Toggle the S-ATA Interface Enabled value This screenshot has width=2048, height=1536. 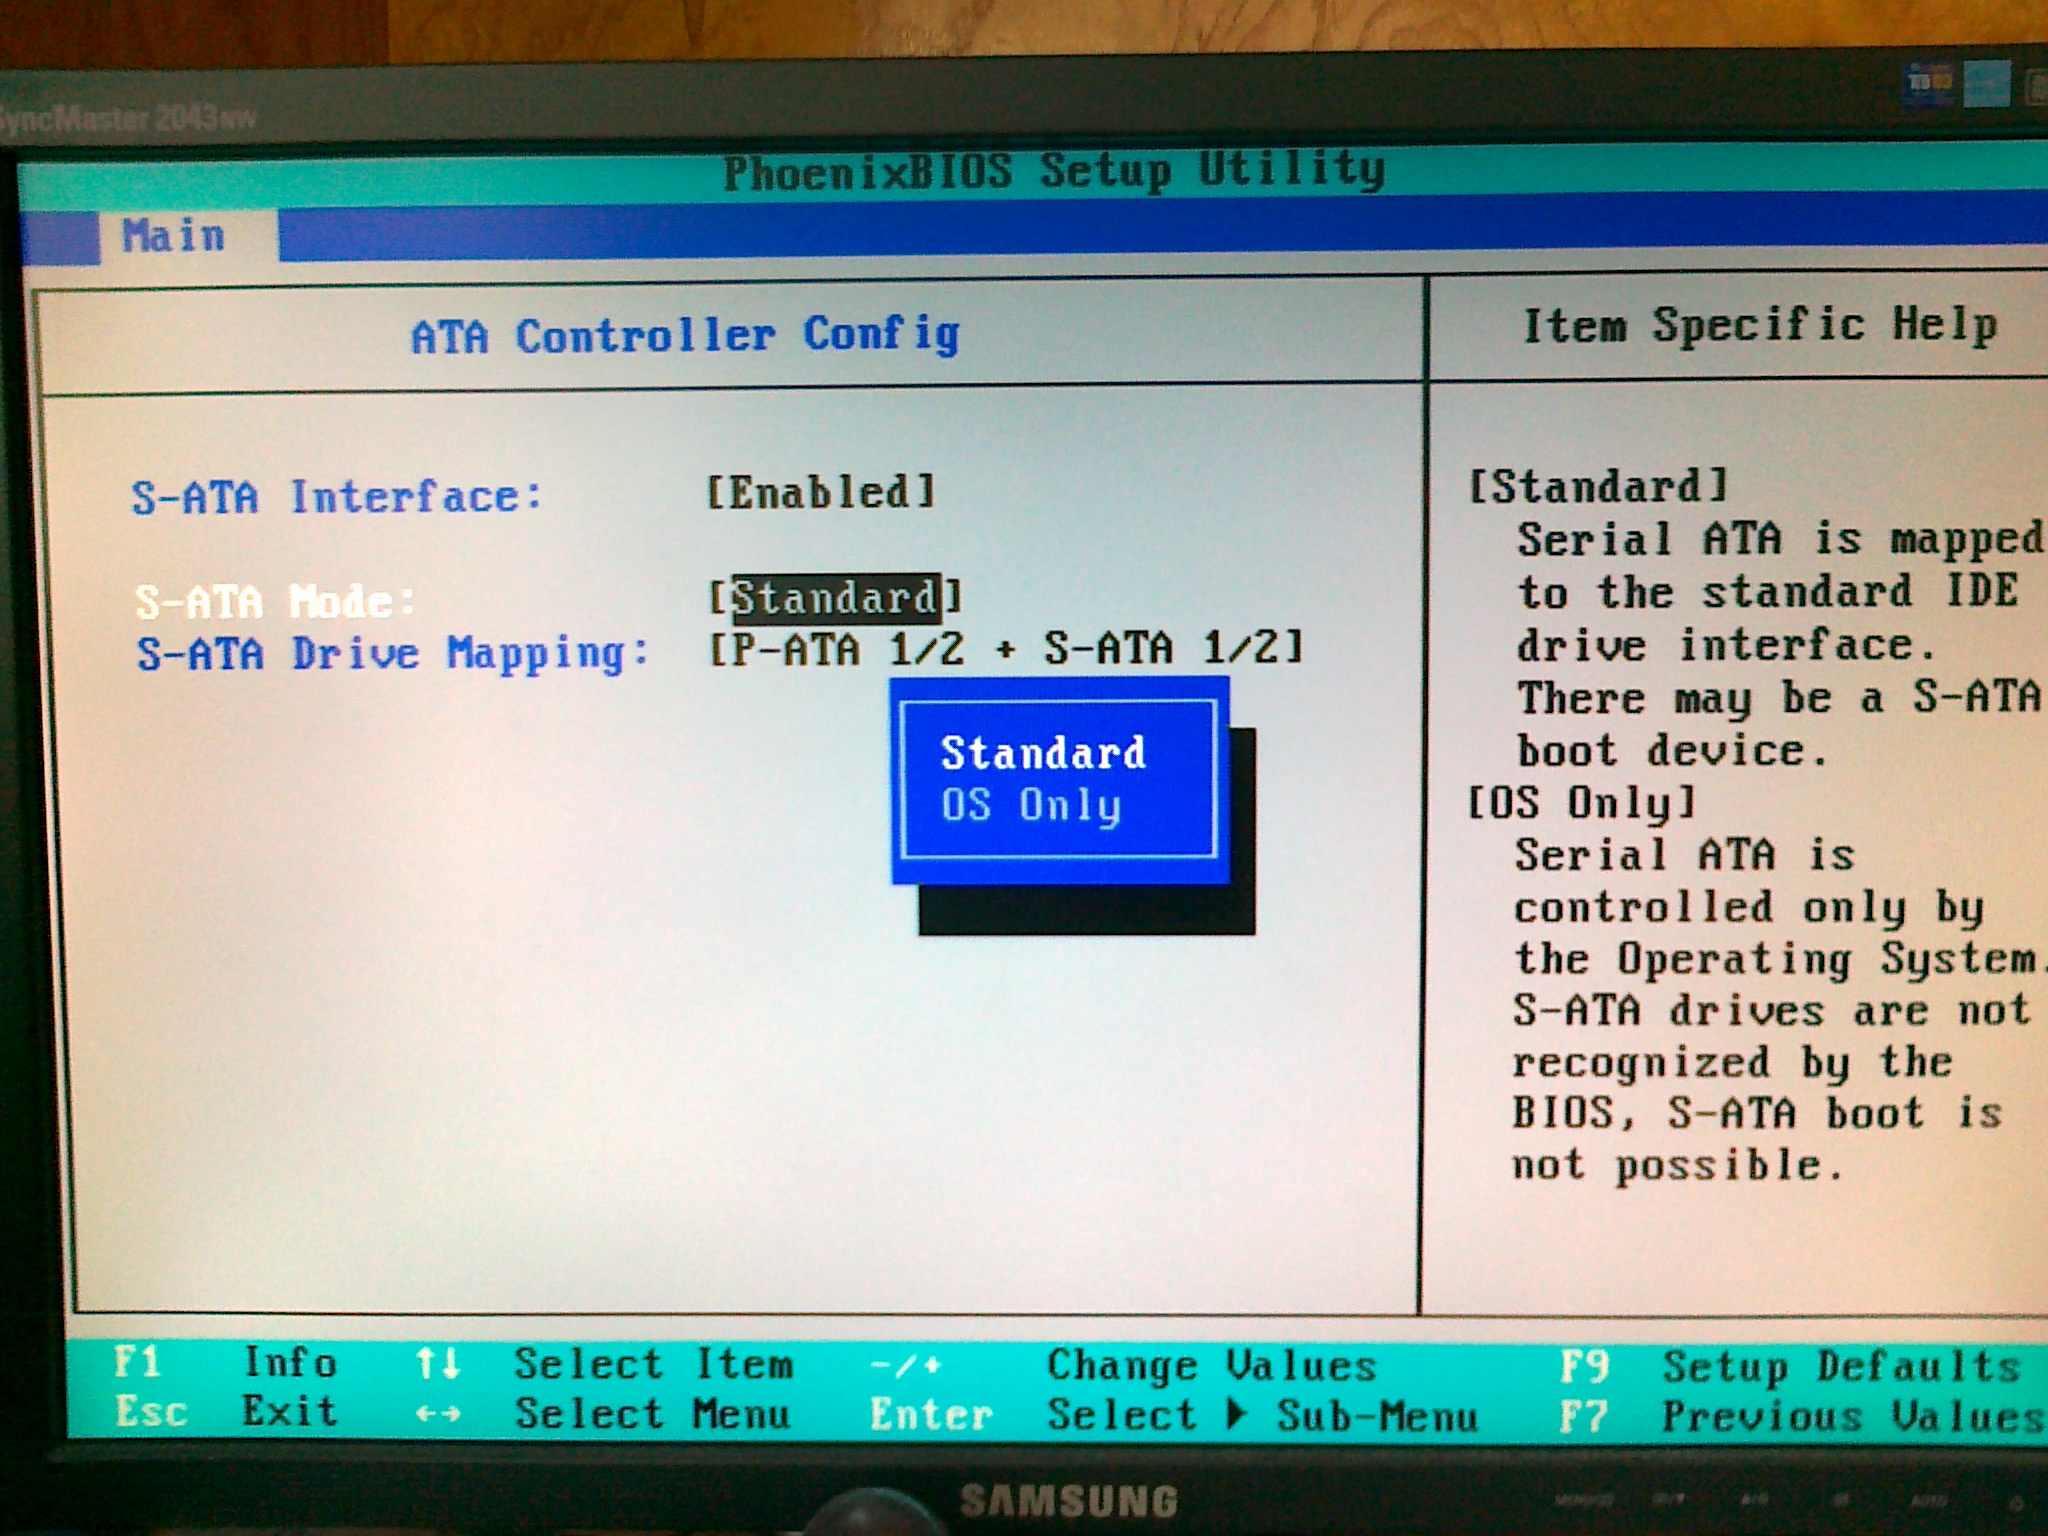pyautogui.click(x=820, y=493)
